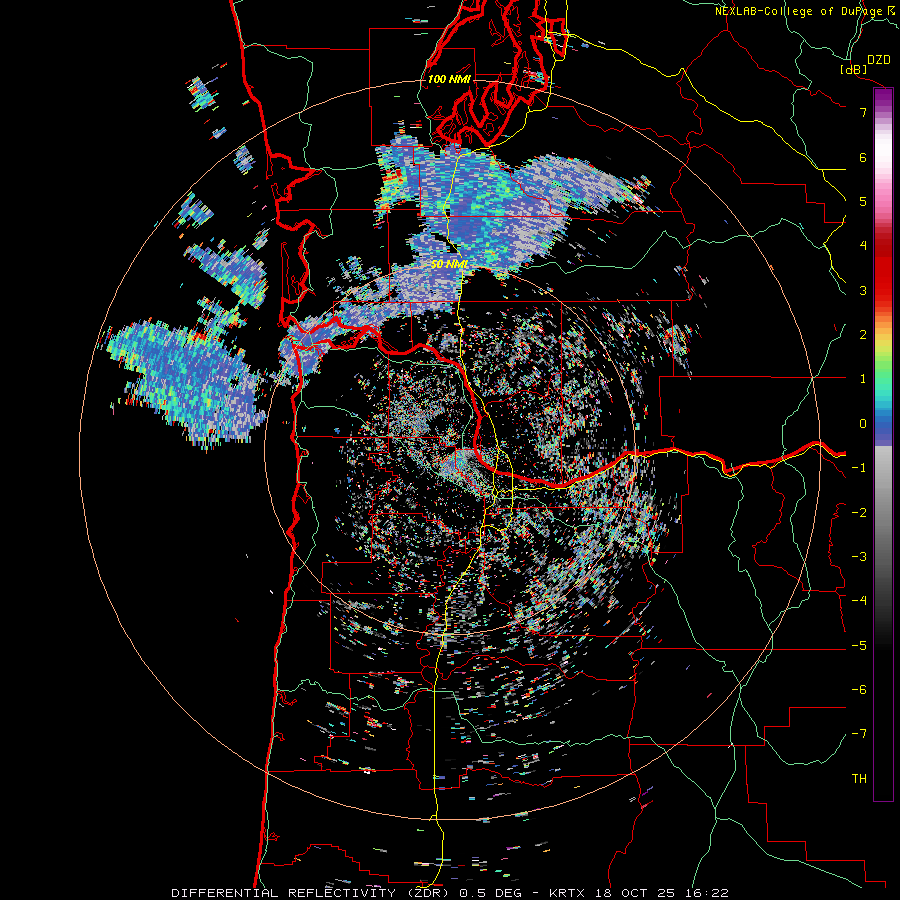Click the "5" value on the dB scale
The height and width of the screenshot is (900, 900).
pyautogui.click(x=863, y=201)
